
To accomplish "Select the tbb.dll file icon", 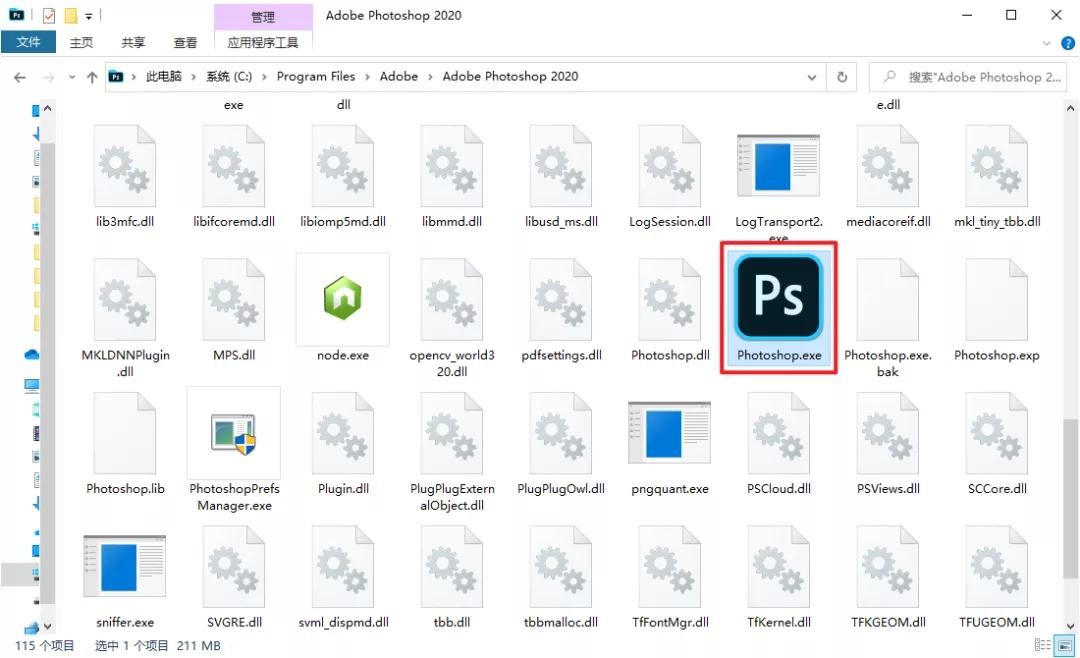I will pyautogui.click(x=452, y=566).
